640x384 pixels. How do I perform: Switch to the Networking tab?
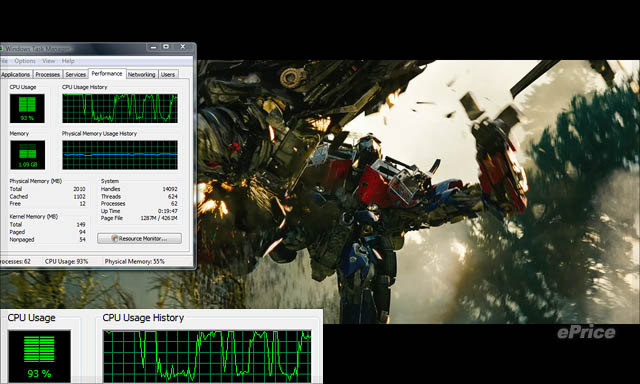coord(142,74)
